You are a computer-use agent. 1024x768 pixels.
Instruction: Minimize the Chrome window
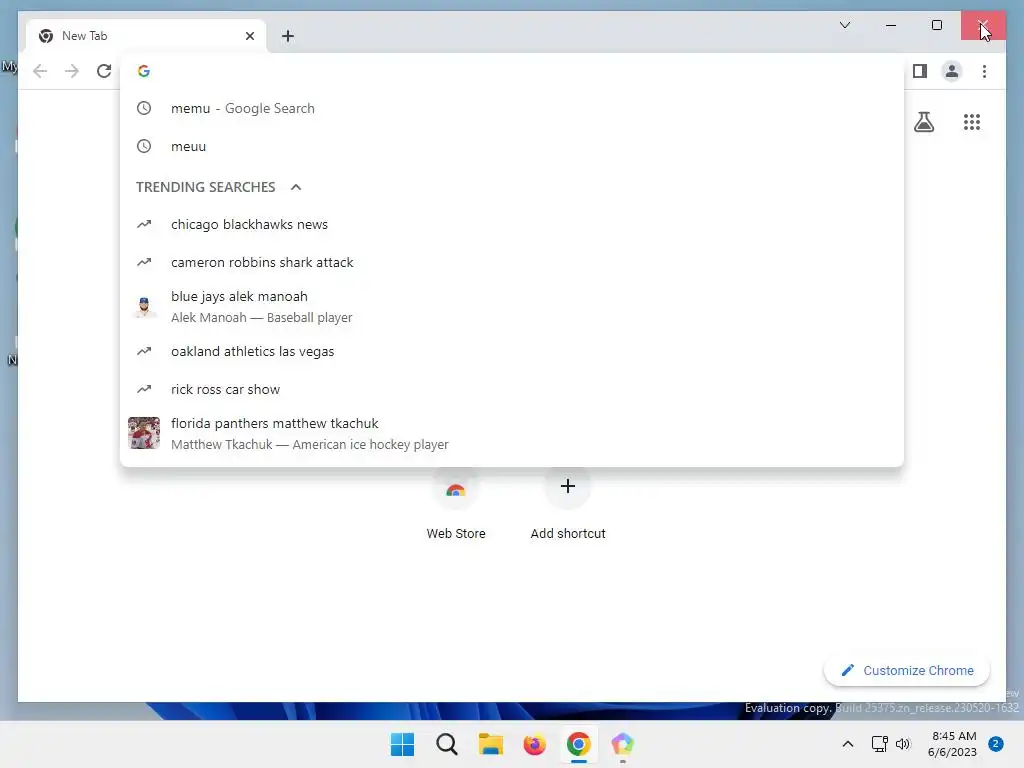point(891,25)
